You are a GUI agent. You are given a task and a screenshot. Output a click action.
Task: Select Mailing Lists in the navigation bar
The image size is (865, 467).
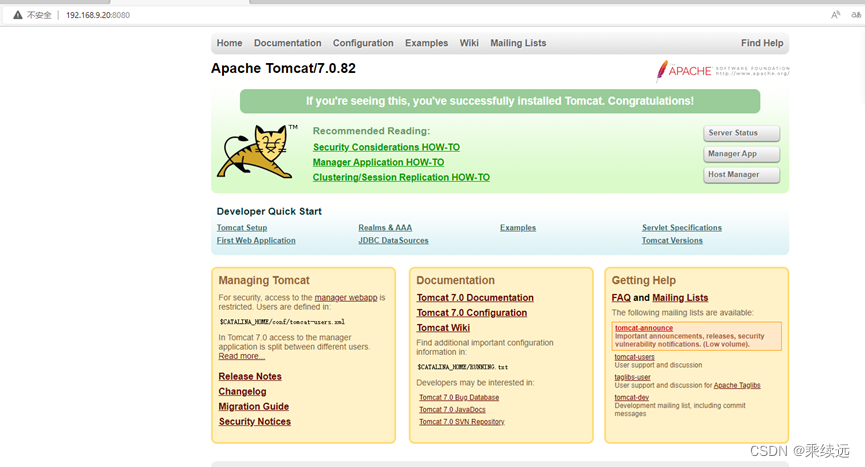(x=518, y=43)
